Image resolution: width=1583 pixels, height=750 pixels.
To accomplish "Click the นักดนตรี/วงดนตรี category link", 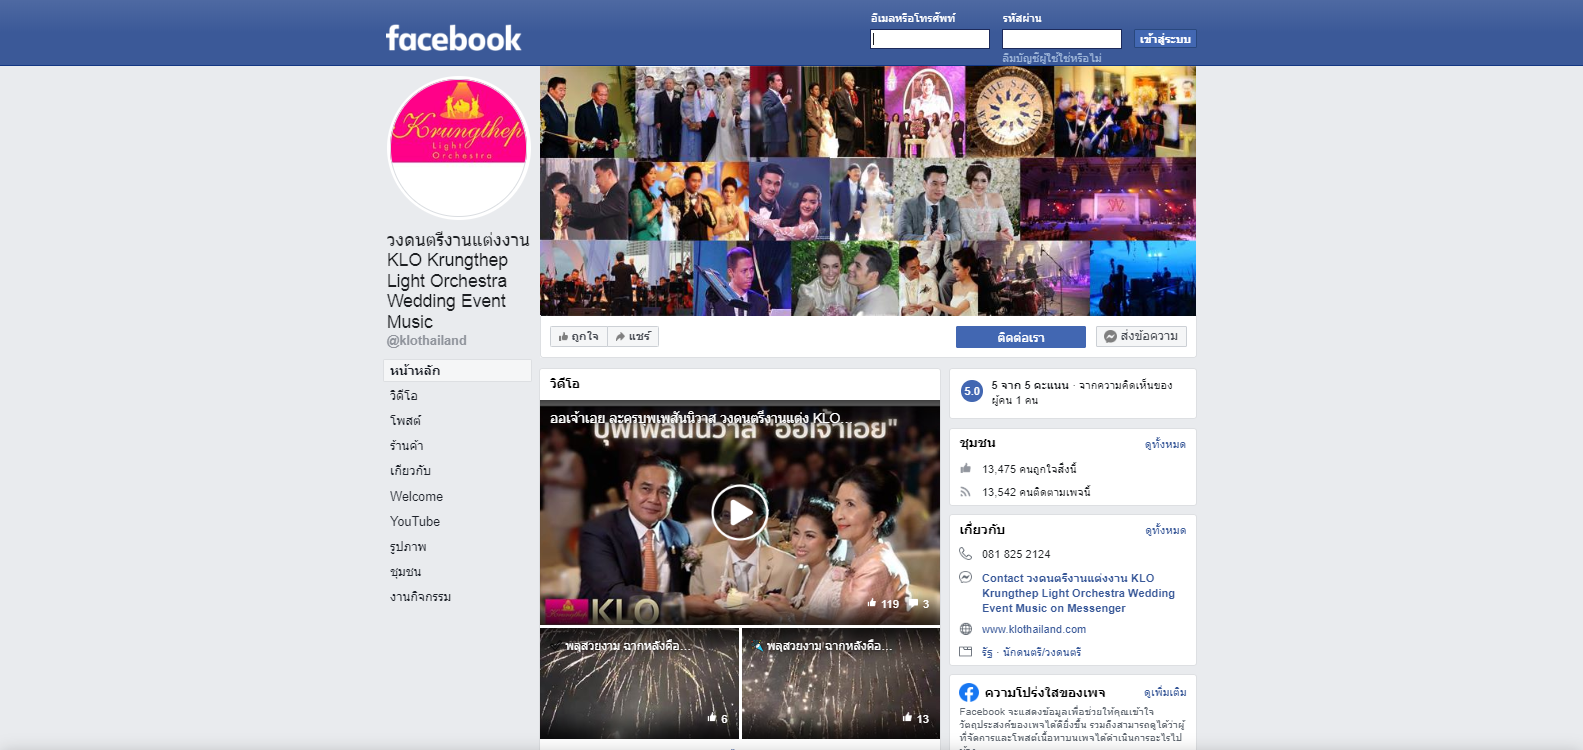I will pos(1042,652).
